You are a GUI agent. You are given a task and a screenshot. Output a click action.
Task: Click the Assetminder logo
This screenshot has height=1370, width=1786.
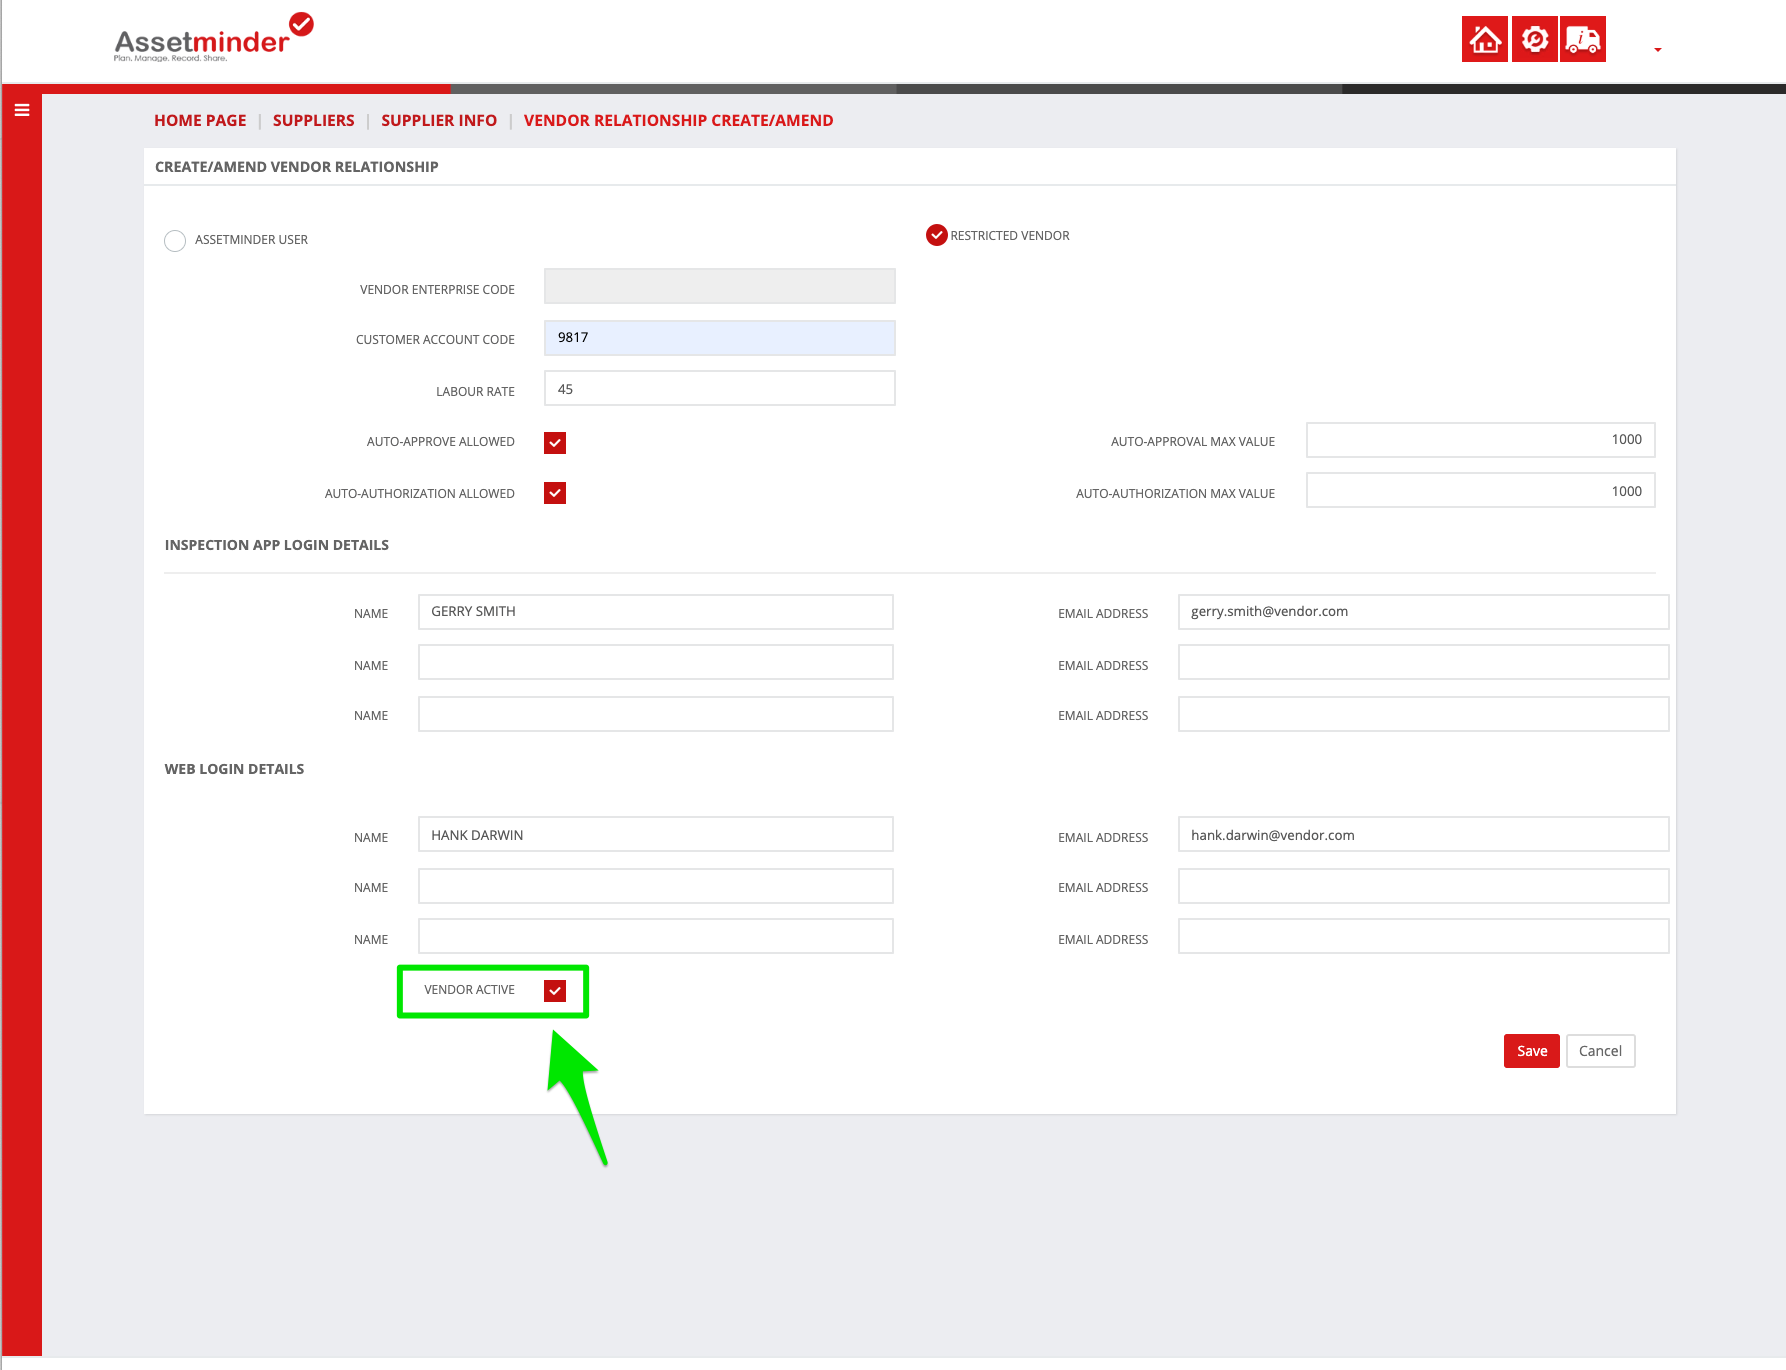click(213, 38)
